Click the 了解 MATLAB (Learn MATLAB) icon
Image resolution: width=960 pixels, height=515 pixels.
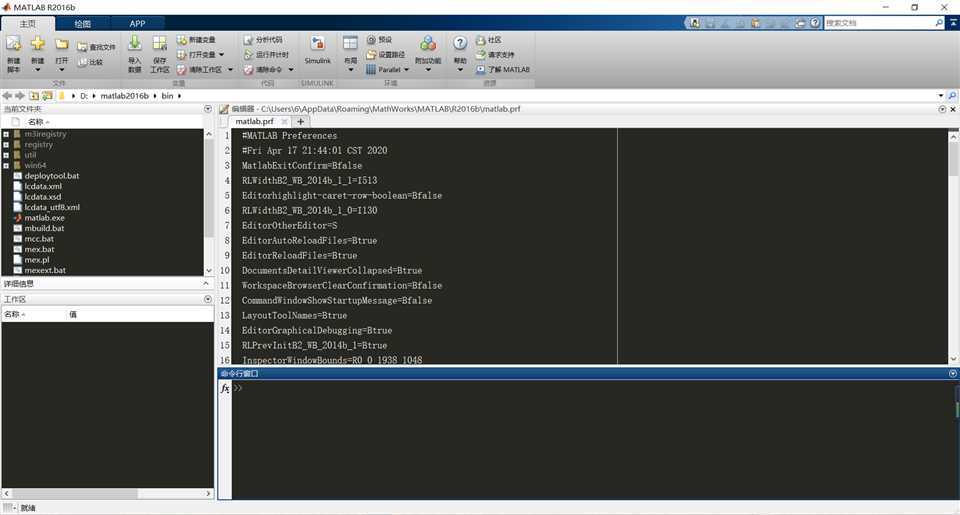click(481, 69)
